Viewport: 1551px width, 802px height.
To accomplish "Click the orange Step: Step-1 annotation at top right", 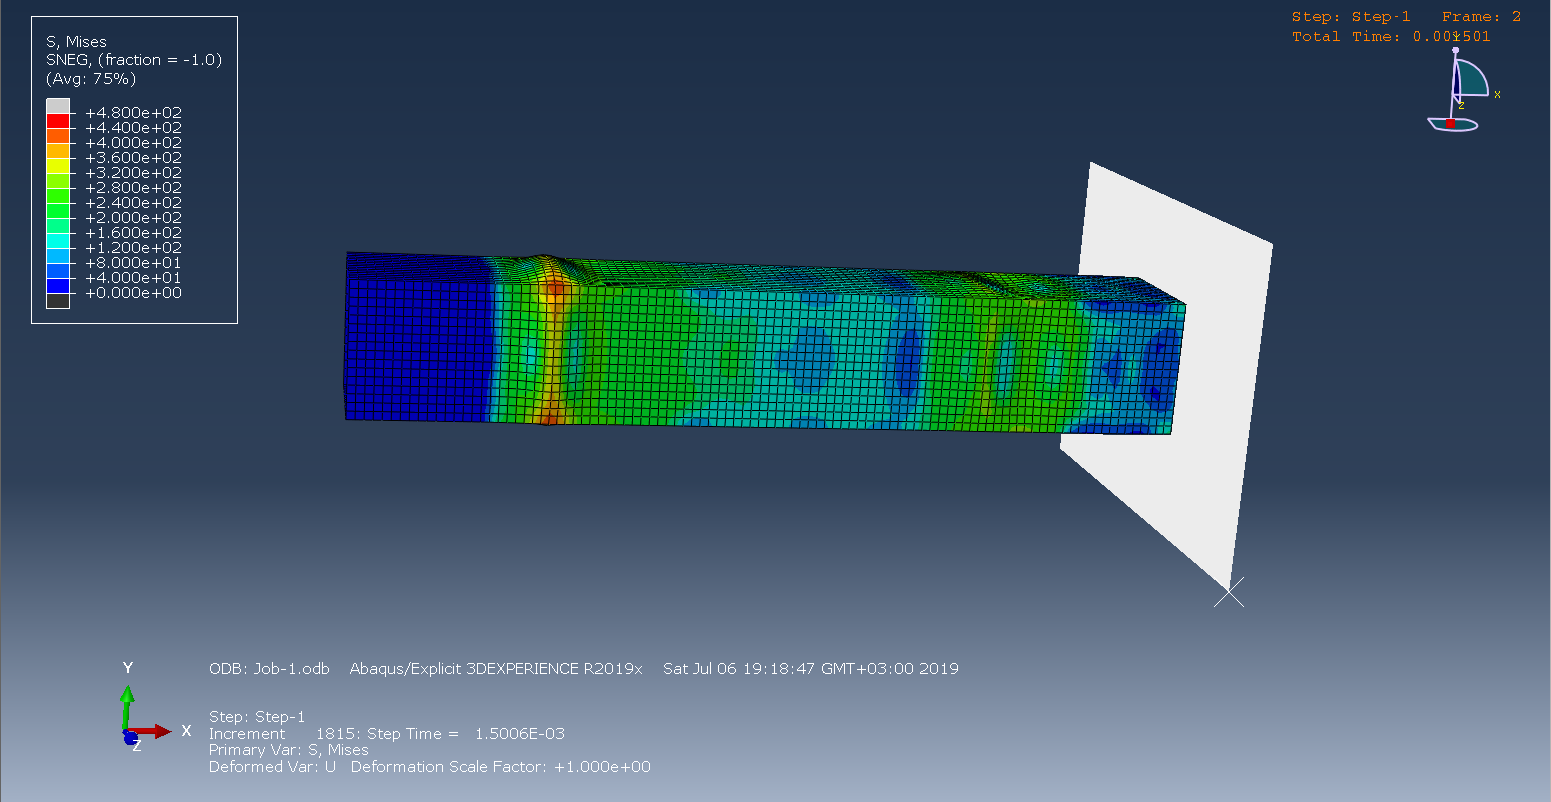I will pyautogui.click(x=1351, y=17).
